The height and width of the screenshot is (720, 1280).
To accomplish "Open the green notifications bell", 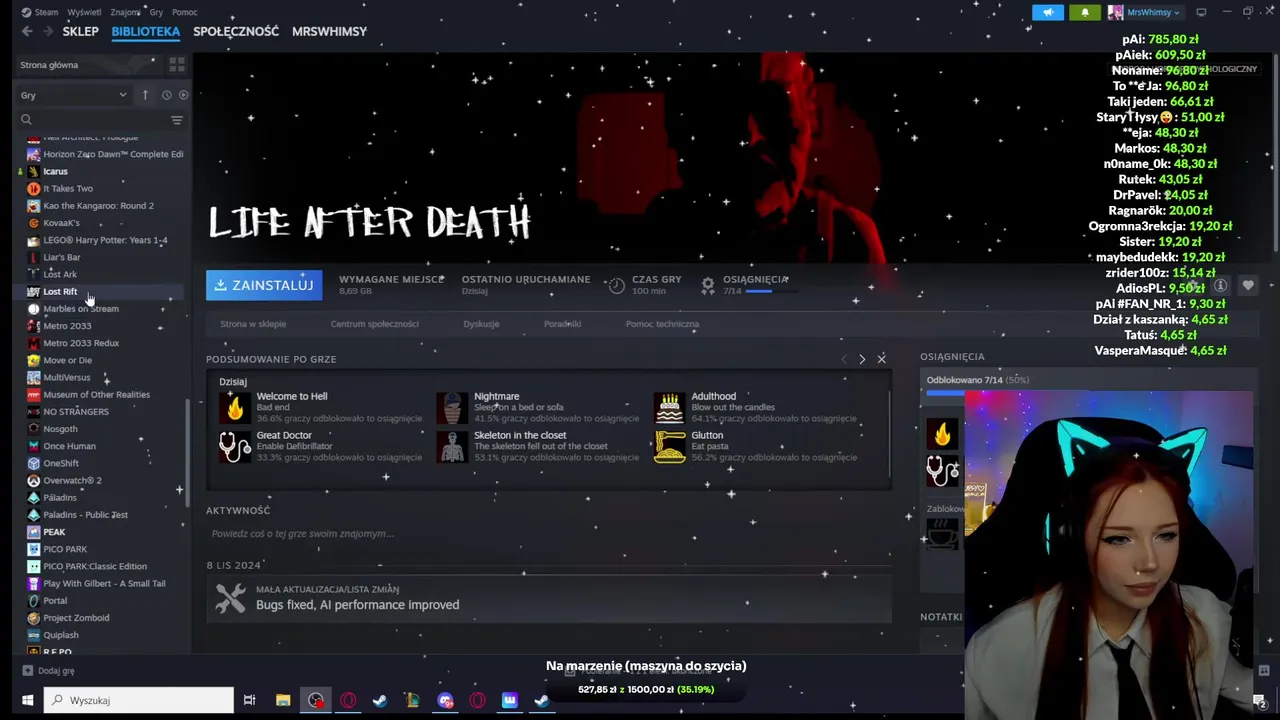I will (1085, 12).
